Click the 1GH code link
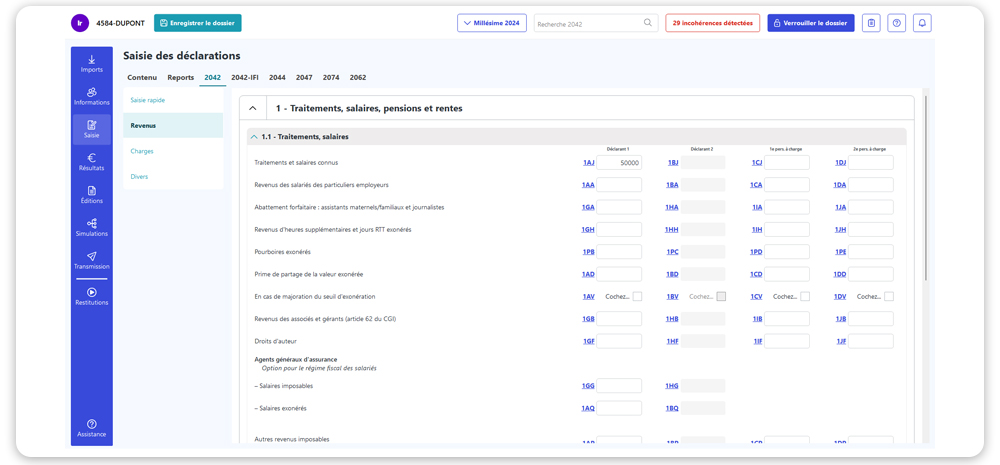 pos(589,230)
